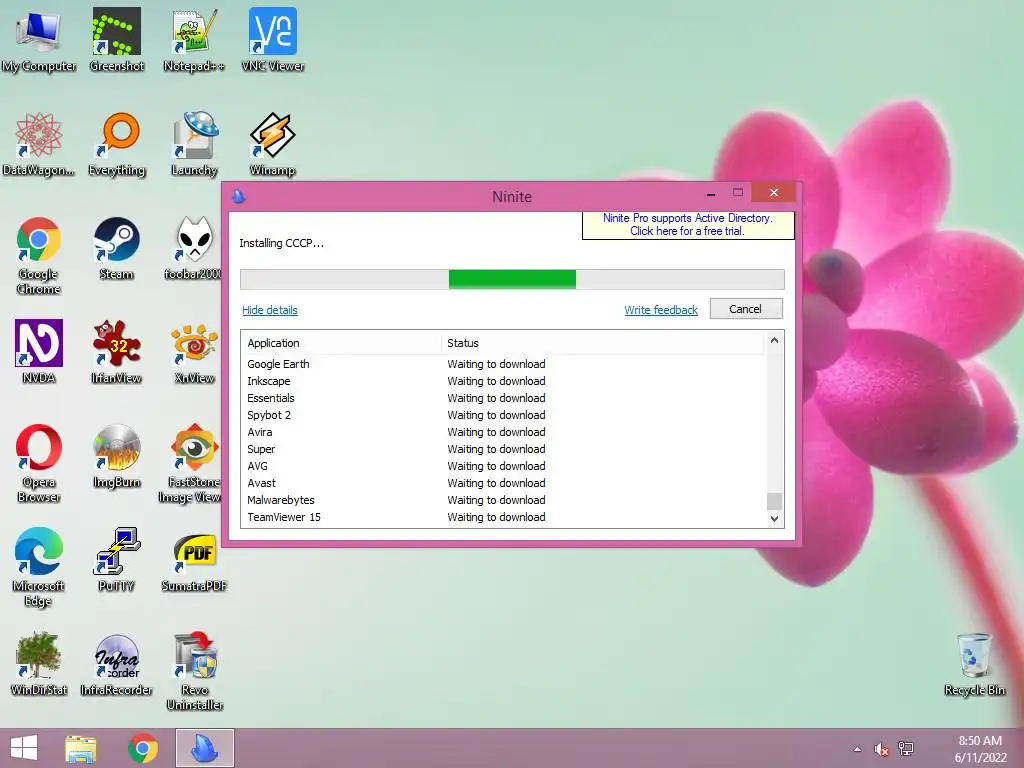
Task: Click Hide details link
Action: [x=270, y=310]
